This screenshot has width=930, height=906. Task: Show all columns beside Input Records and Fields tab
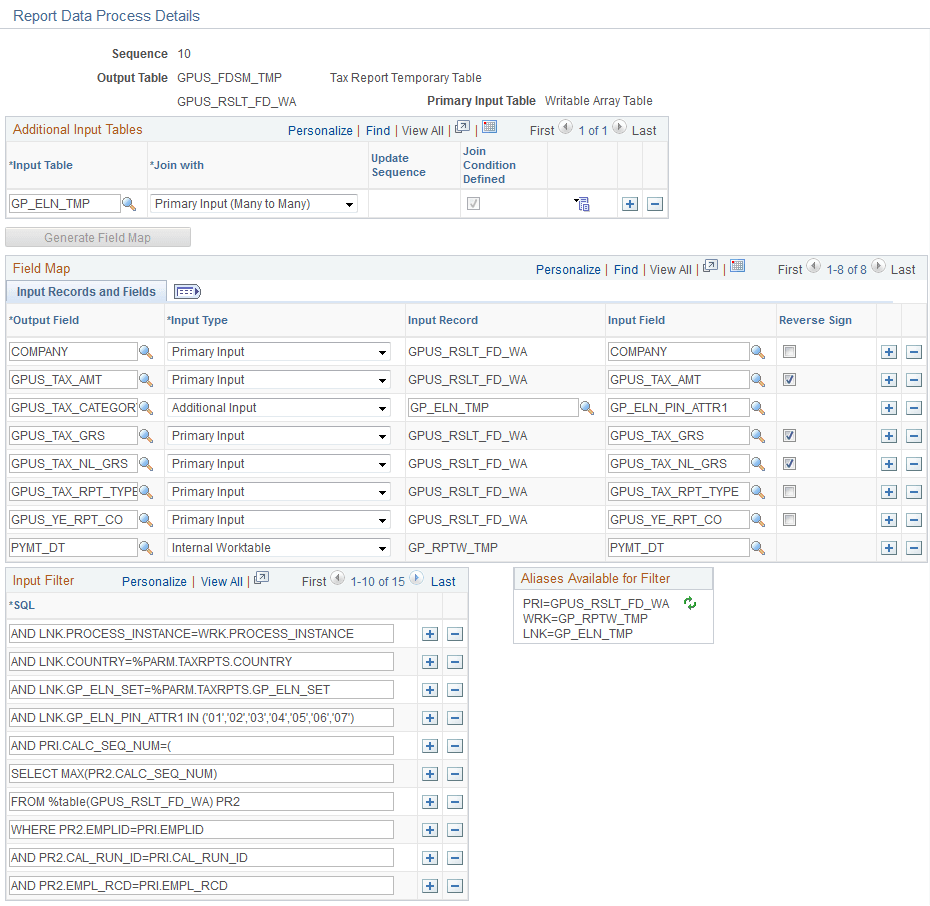click(186, 291)
